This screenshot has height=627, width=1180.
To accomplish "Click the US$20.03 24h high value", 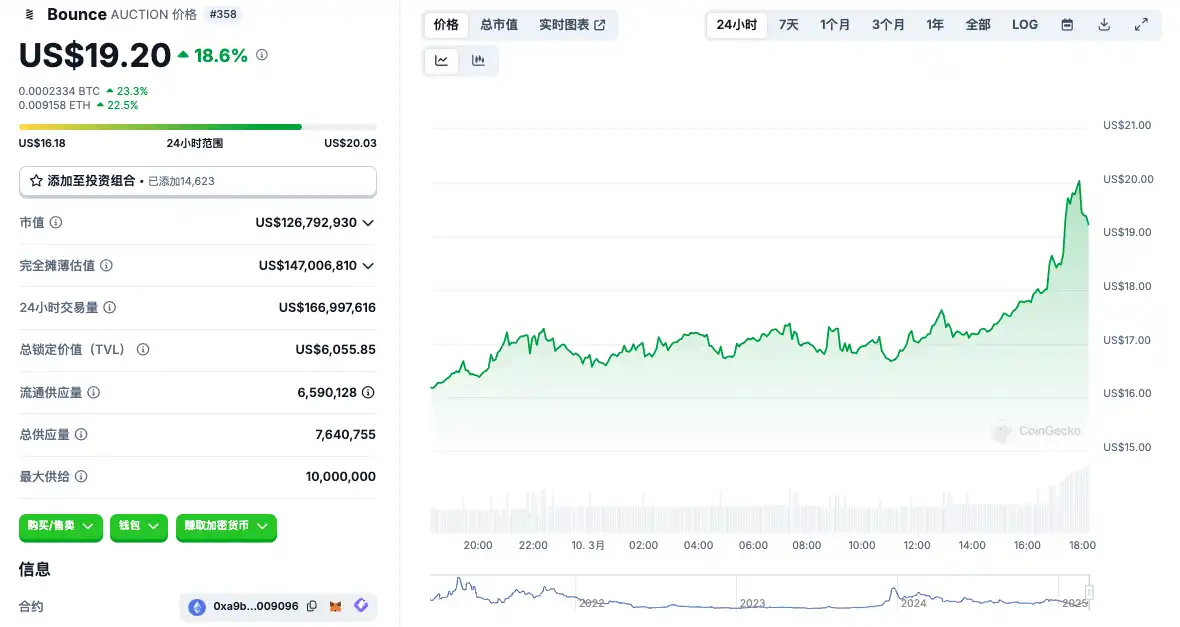I will click(x=351, y=143).
